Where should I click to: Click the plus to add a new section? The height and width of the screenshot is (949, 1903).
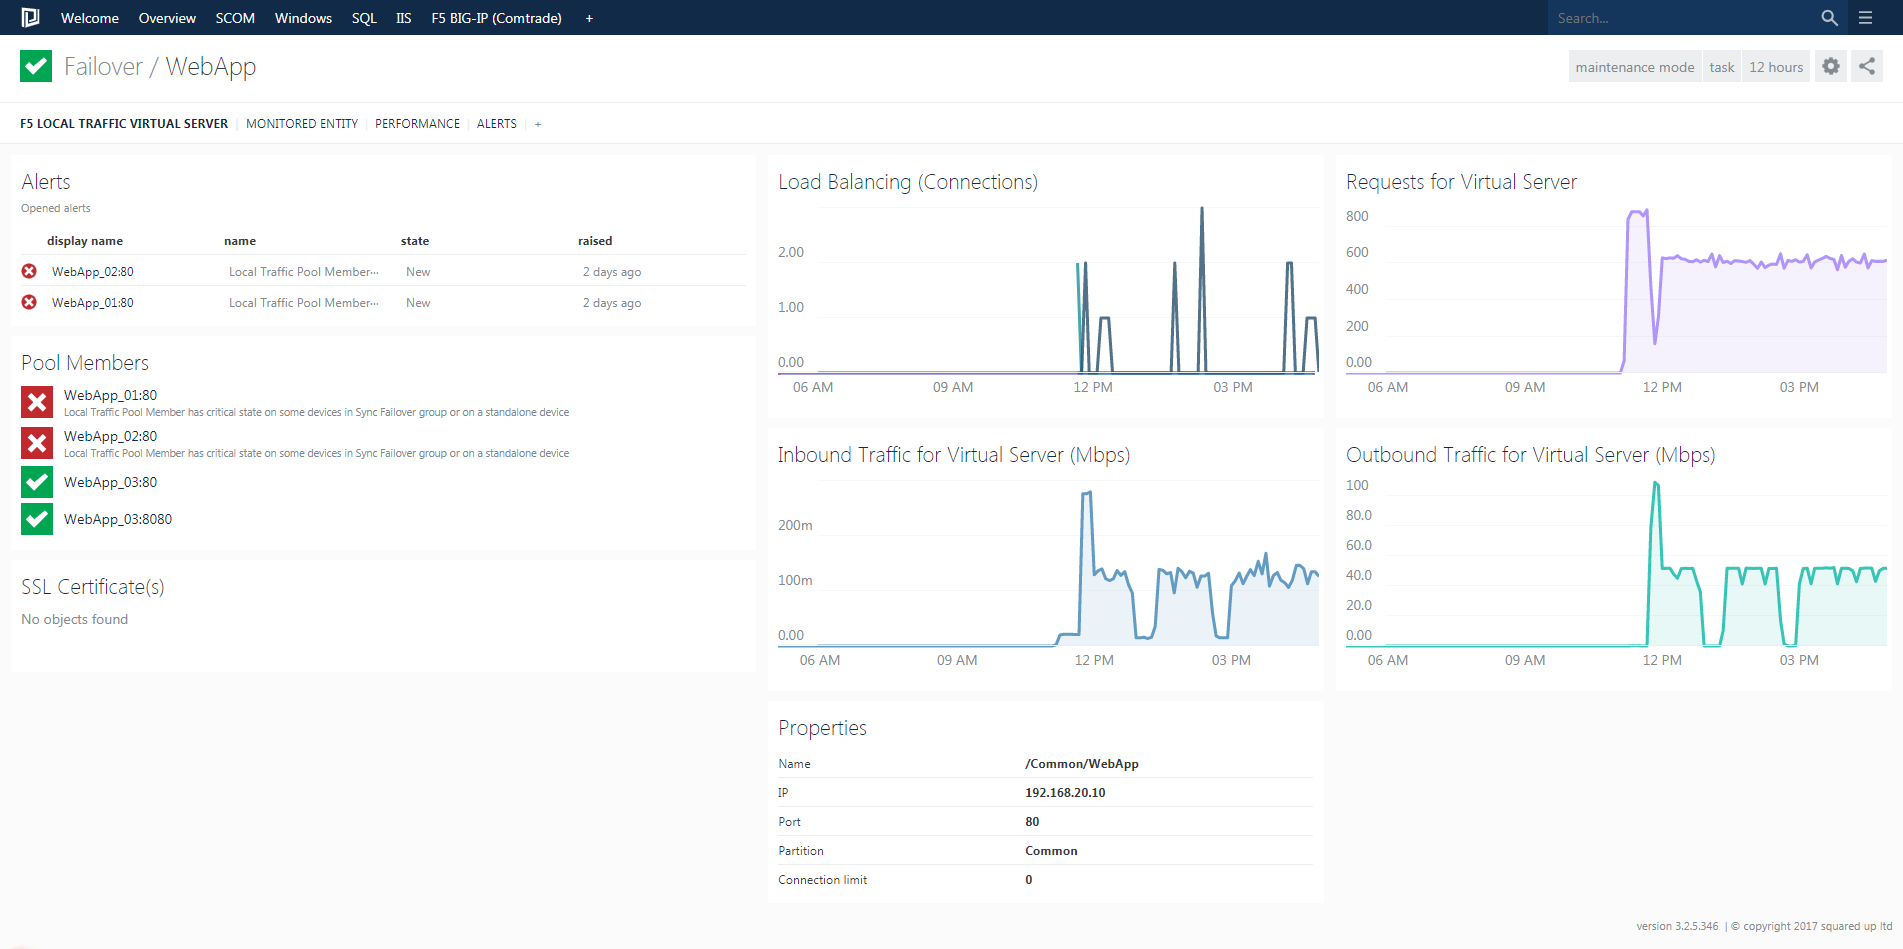[537, 123]
